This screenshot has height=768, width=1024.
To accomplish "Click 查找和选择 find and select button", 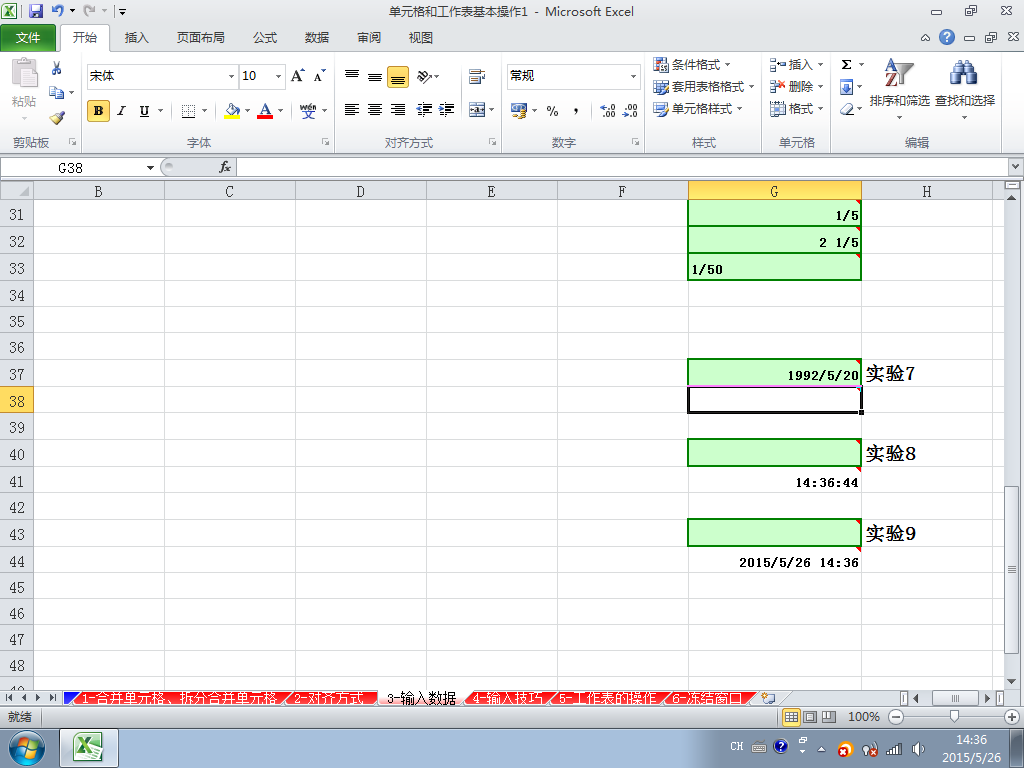I will tap(965, 89).
